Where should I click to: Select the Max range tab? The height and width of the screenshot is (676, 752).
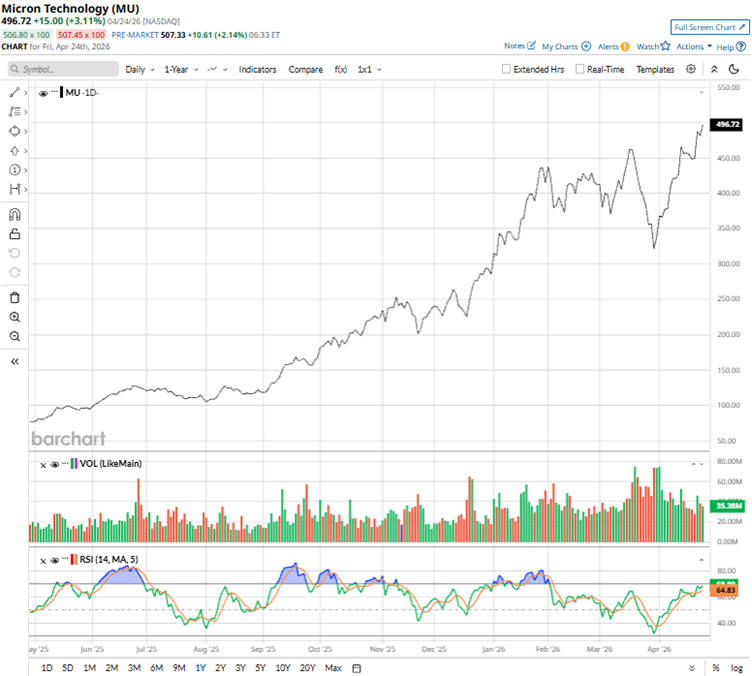pos(333,668)
